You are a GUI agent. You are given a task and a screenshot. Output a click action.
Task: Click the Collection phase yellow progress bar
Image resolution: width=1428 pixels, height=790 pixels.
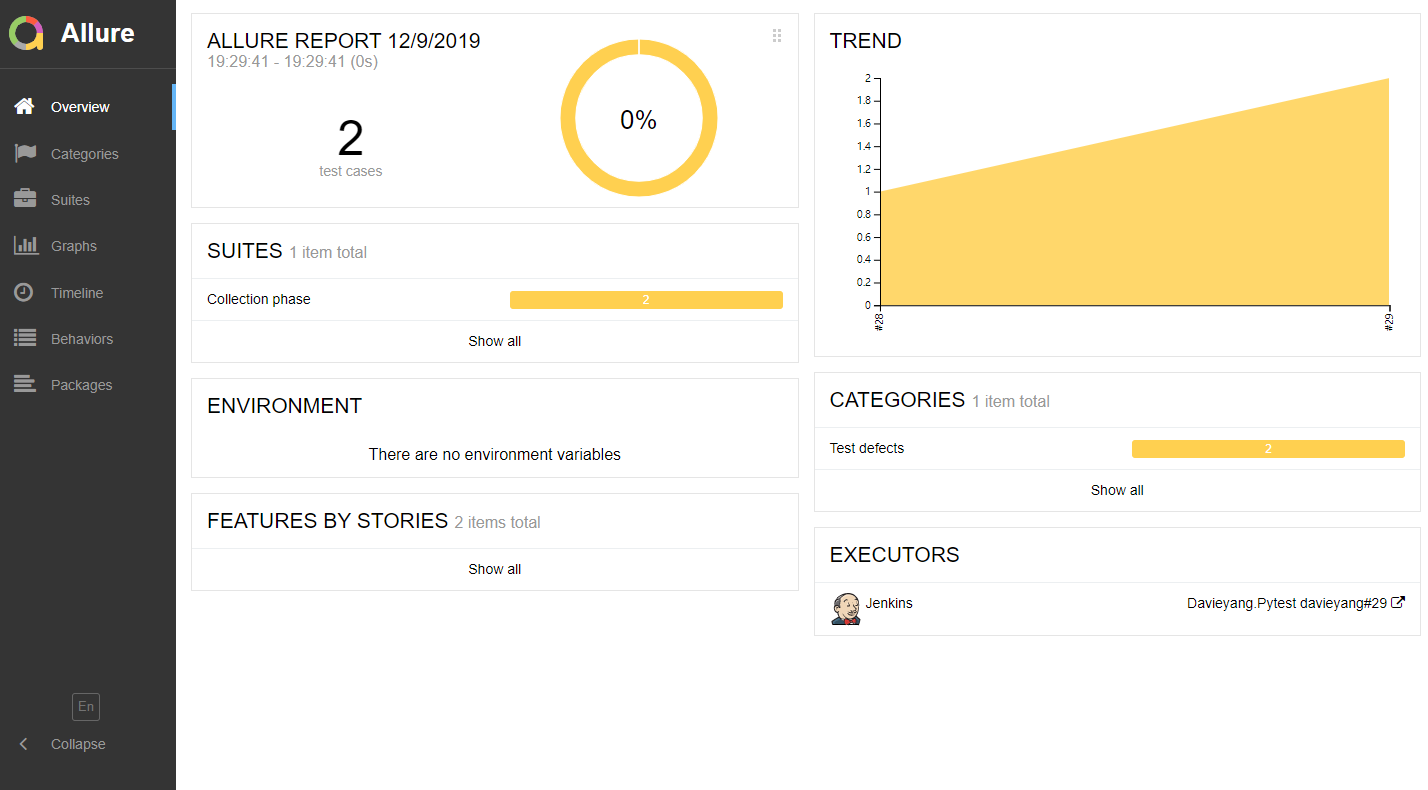point(646,300)
